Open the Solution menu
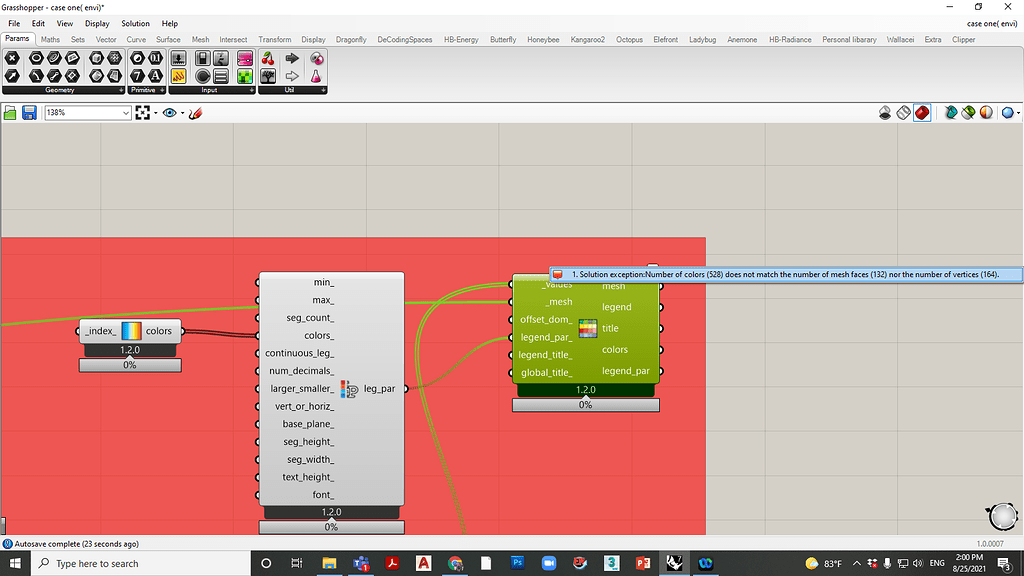 pyautogui.click(x=135, y=23)
